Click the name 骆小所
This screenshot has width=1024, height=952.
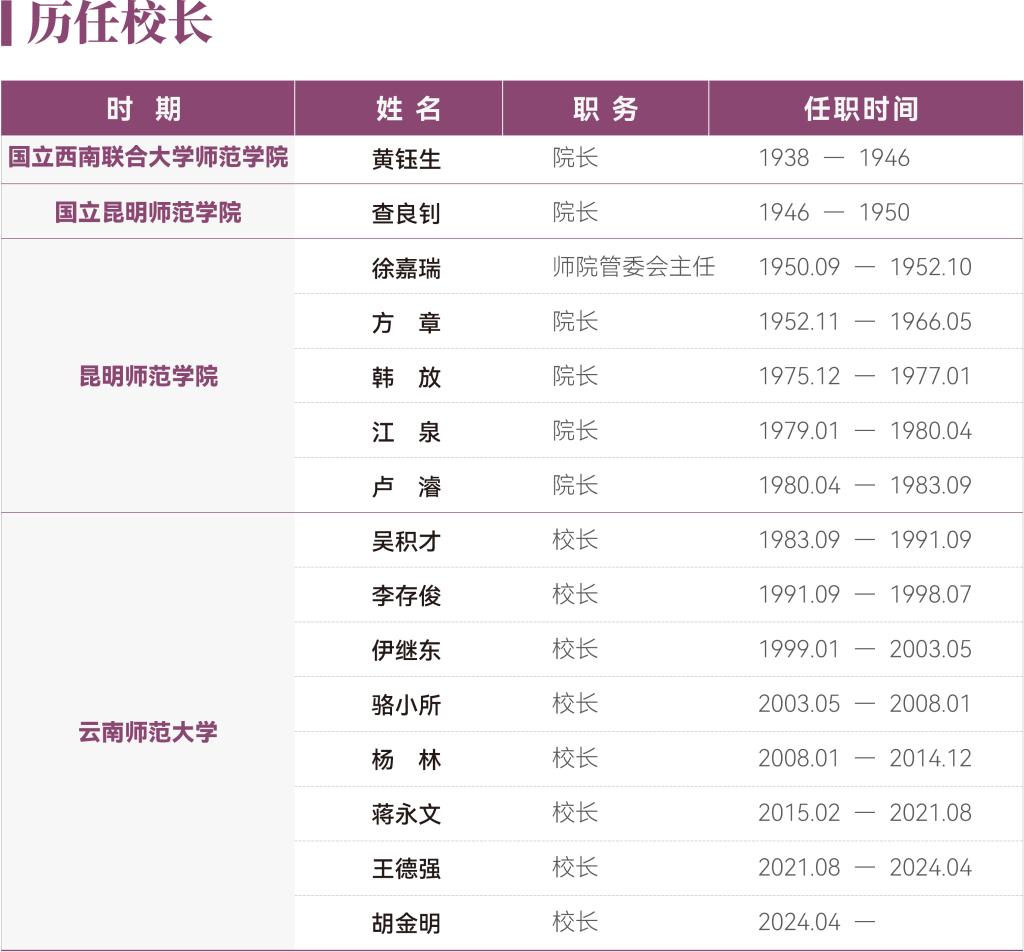pyautogui.click(x=406, y=705)
